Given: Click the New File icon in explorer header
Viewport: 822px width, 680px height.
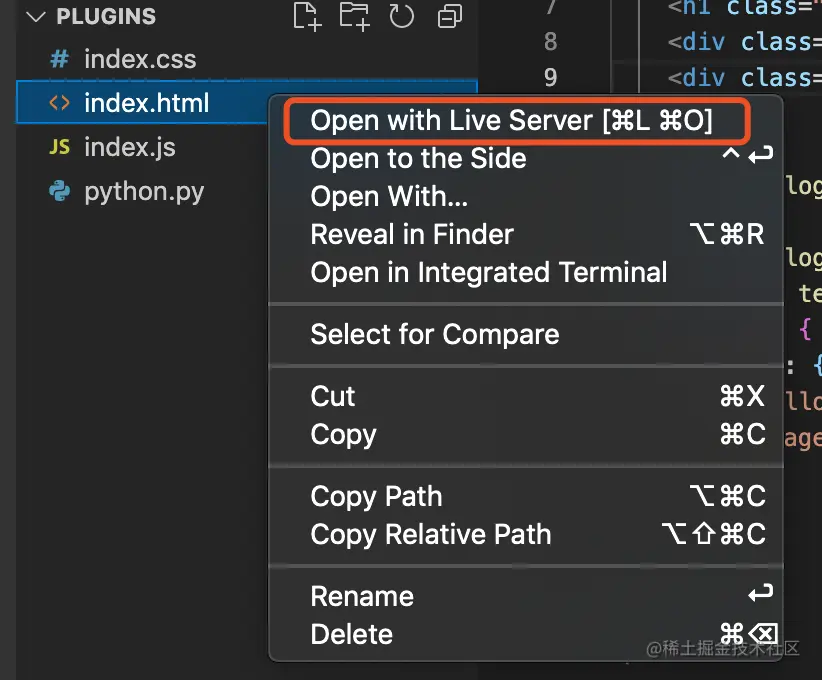Looking at the screenshot, I should coord(307,16).
